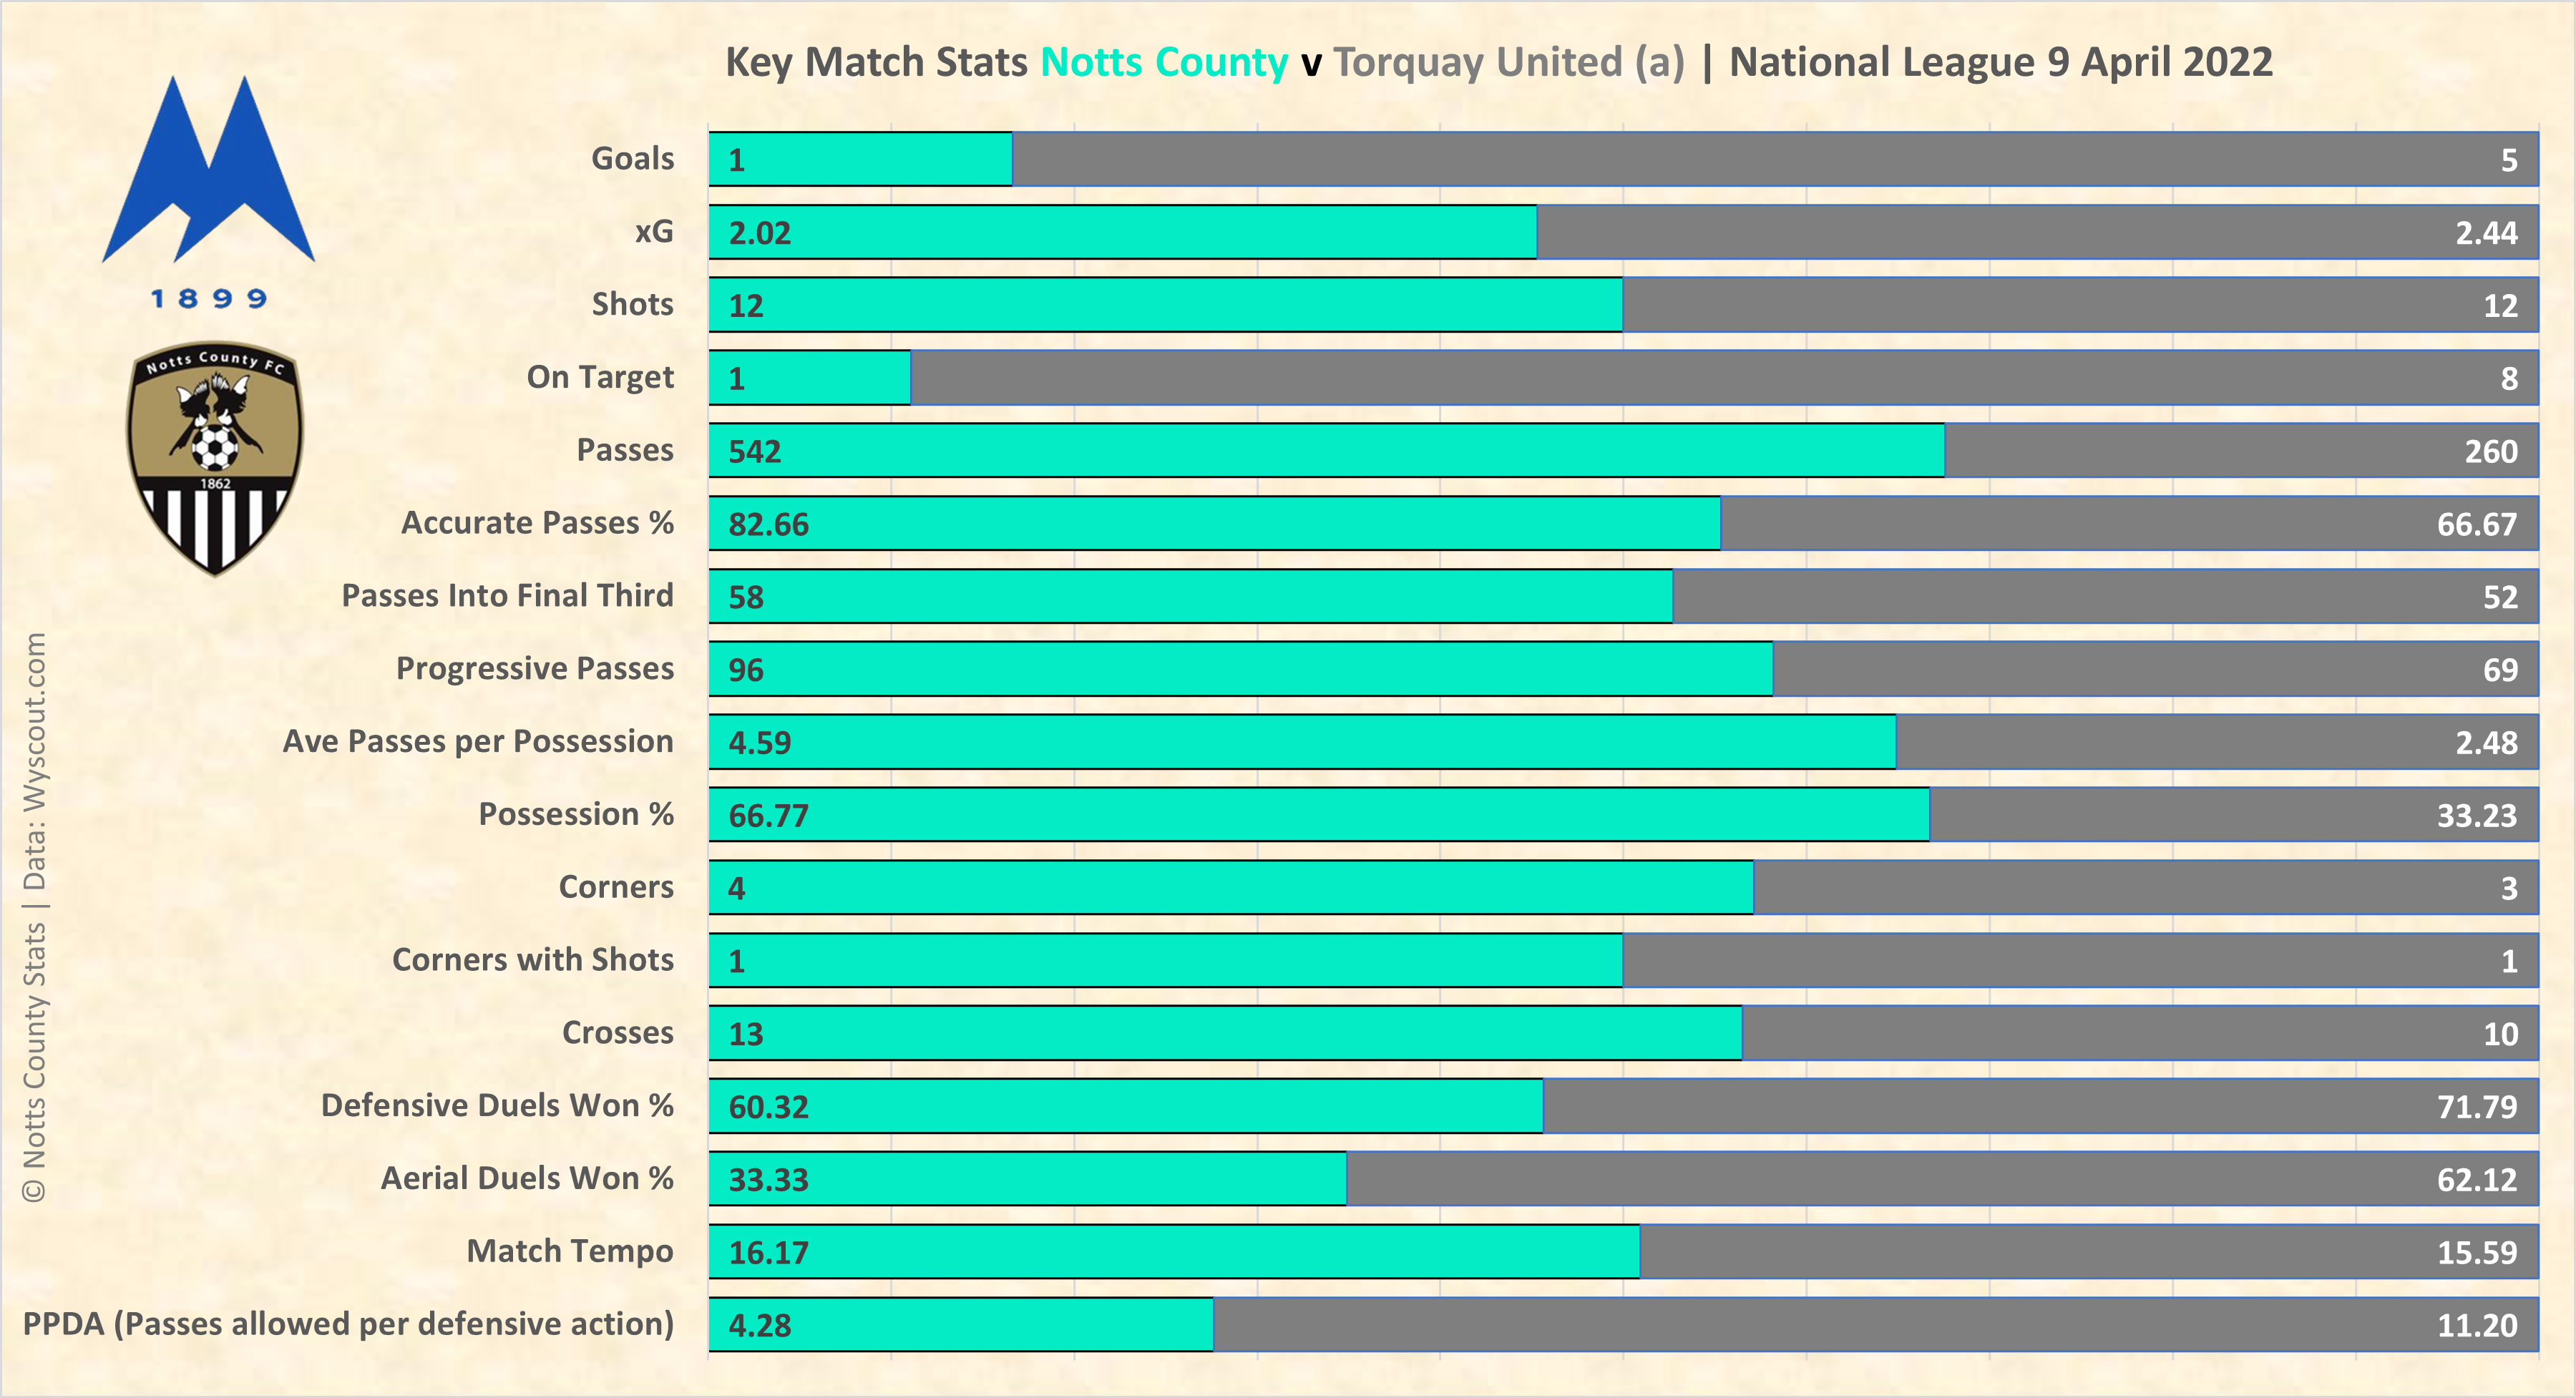The height and width of the screenshot is (1398, 2576).
Task: Select the 'On Target' row label
Action: 600,377
